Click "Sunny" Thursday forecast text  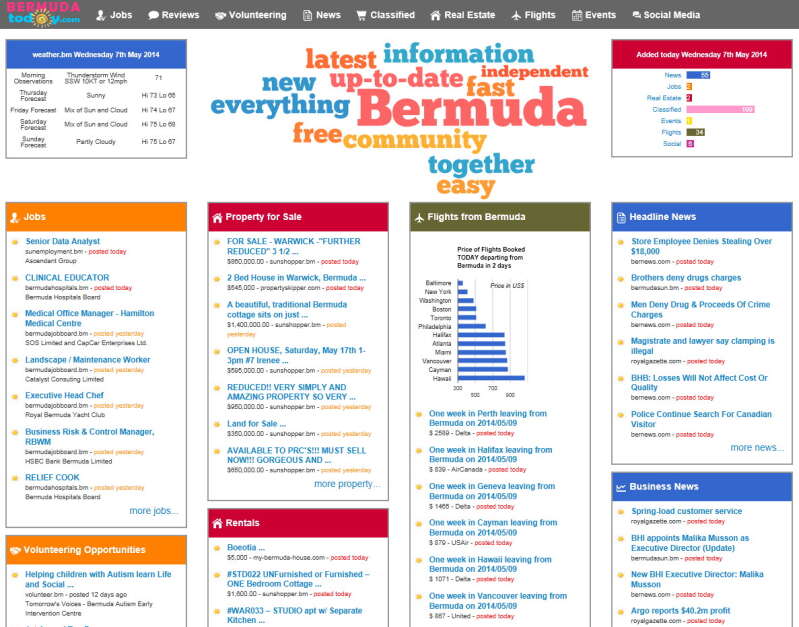[x=96, y=95]
